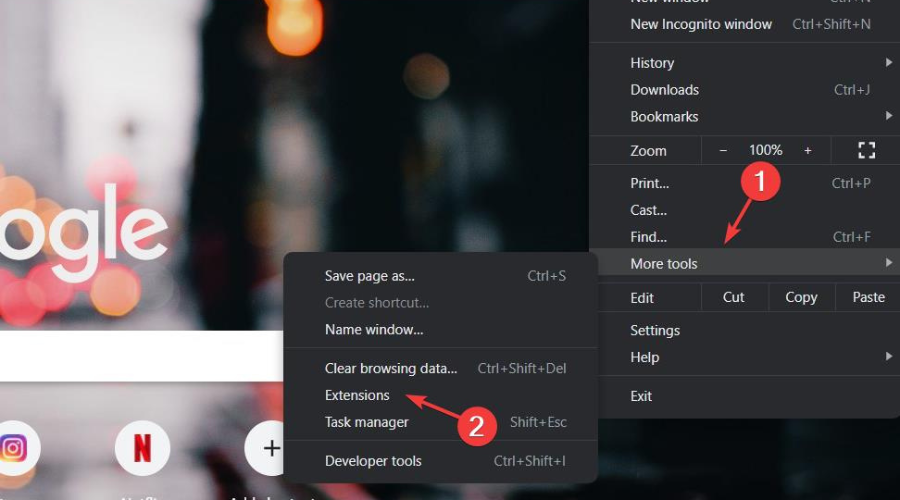
Task: Click Cut in the Edit row
Action: pyautogui.click(x=734, y=297)
